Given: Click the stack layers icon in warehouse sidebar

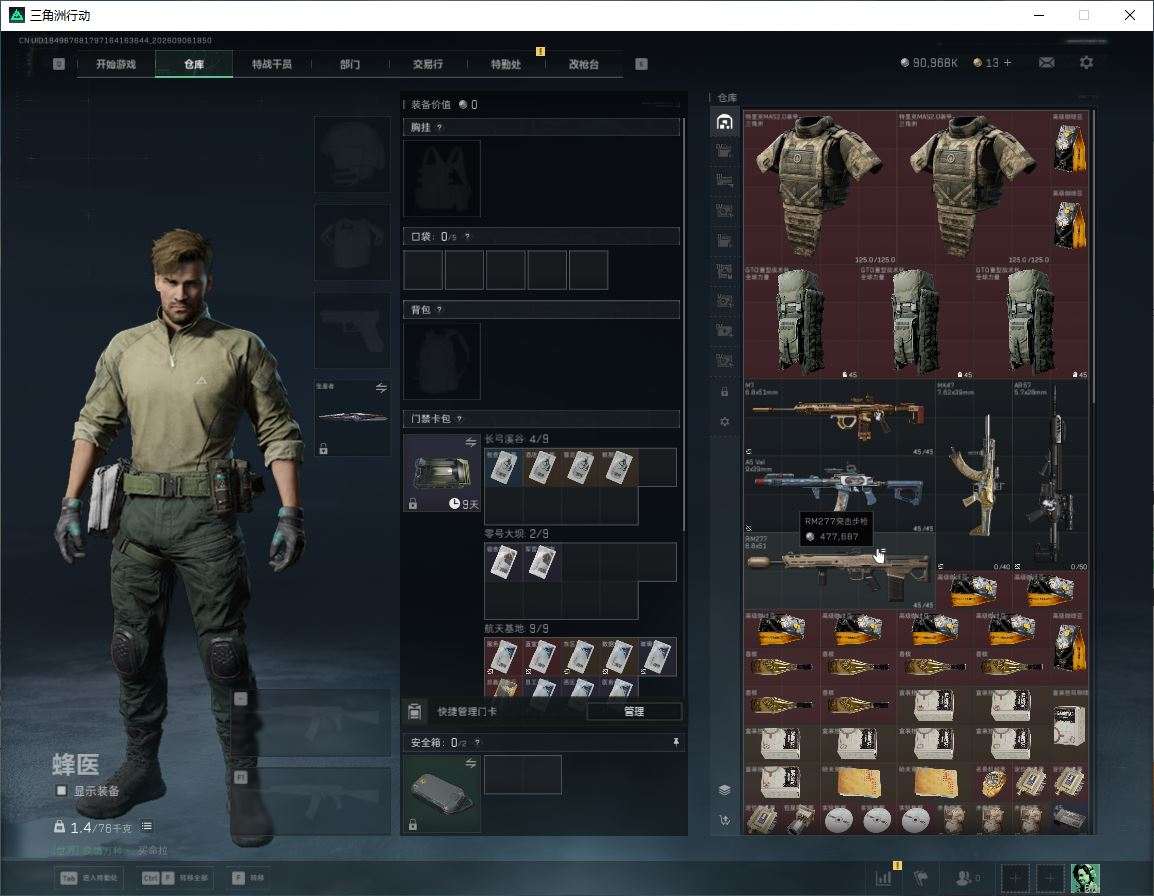Looking at the screenshot, I should click(724, 790).
